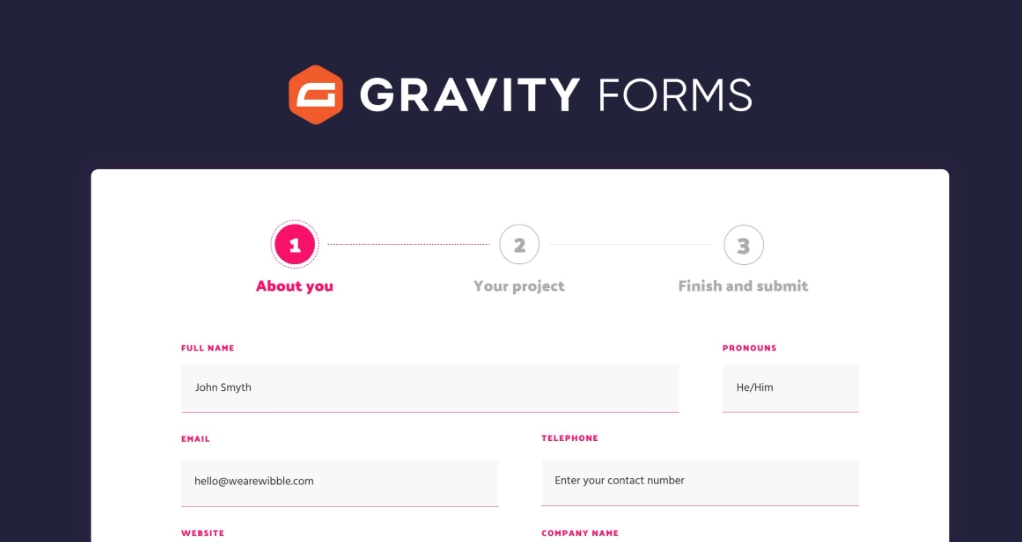Go to the step 2 circle
This screenshot has width=1022, height=542.
pyautogui.click(x=519, y=245)
